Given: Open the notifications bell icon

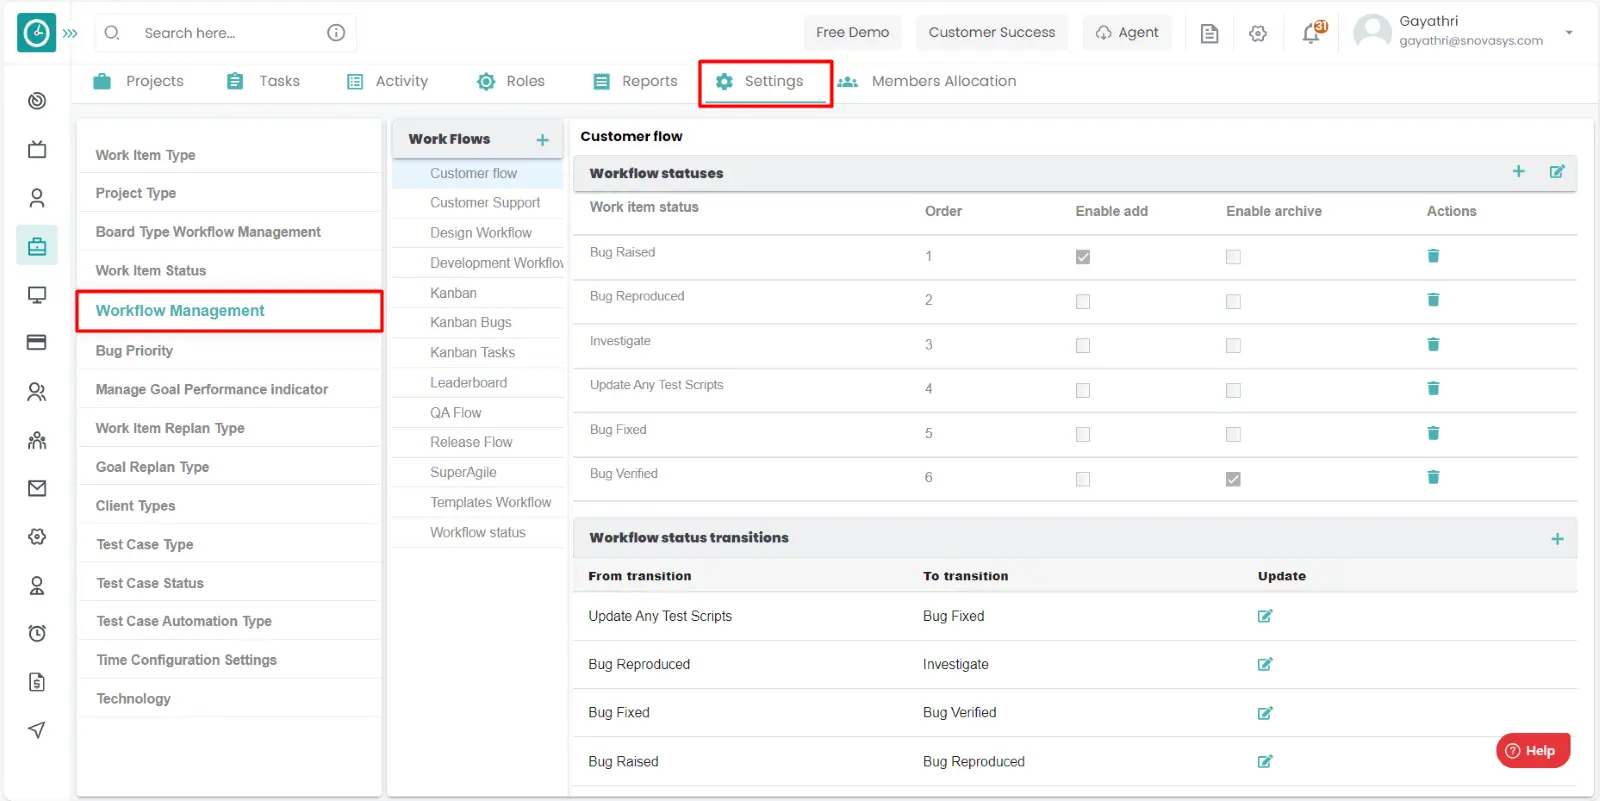Looking at the screenshot, I should click(x=1313, y=32).
